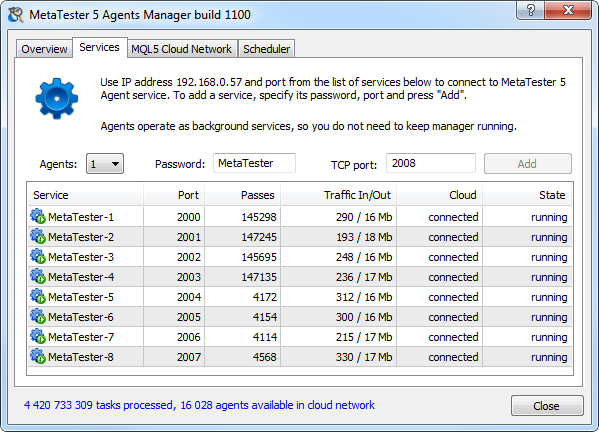Sort services by Passes column header
The image size is (599, 432).
click(x=243, y=195)
